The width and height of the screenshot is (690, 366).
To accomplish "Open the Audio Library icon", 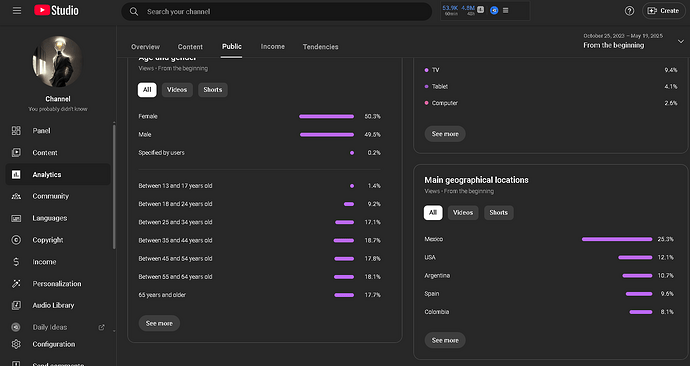I will coord(16,305).
